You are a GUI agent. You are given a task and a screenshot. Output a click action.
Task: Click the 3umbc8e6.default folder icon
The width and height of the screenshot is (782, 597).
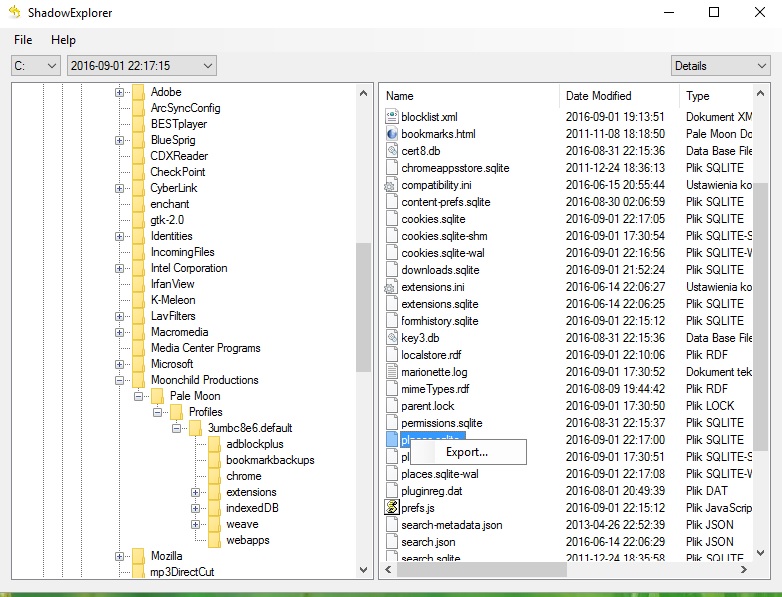[x=196, y=428]
